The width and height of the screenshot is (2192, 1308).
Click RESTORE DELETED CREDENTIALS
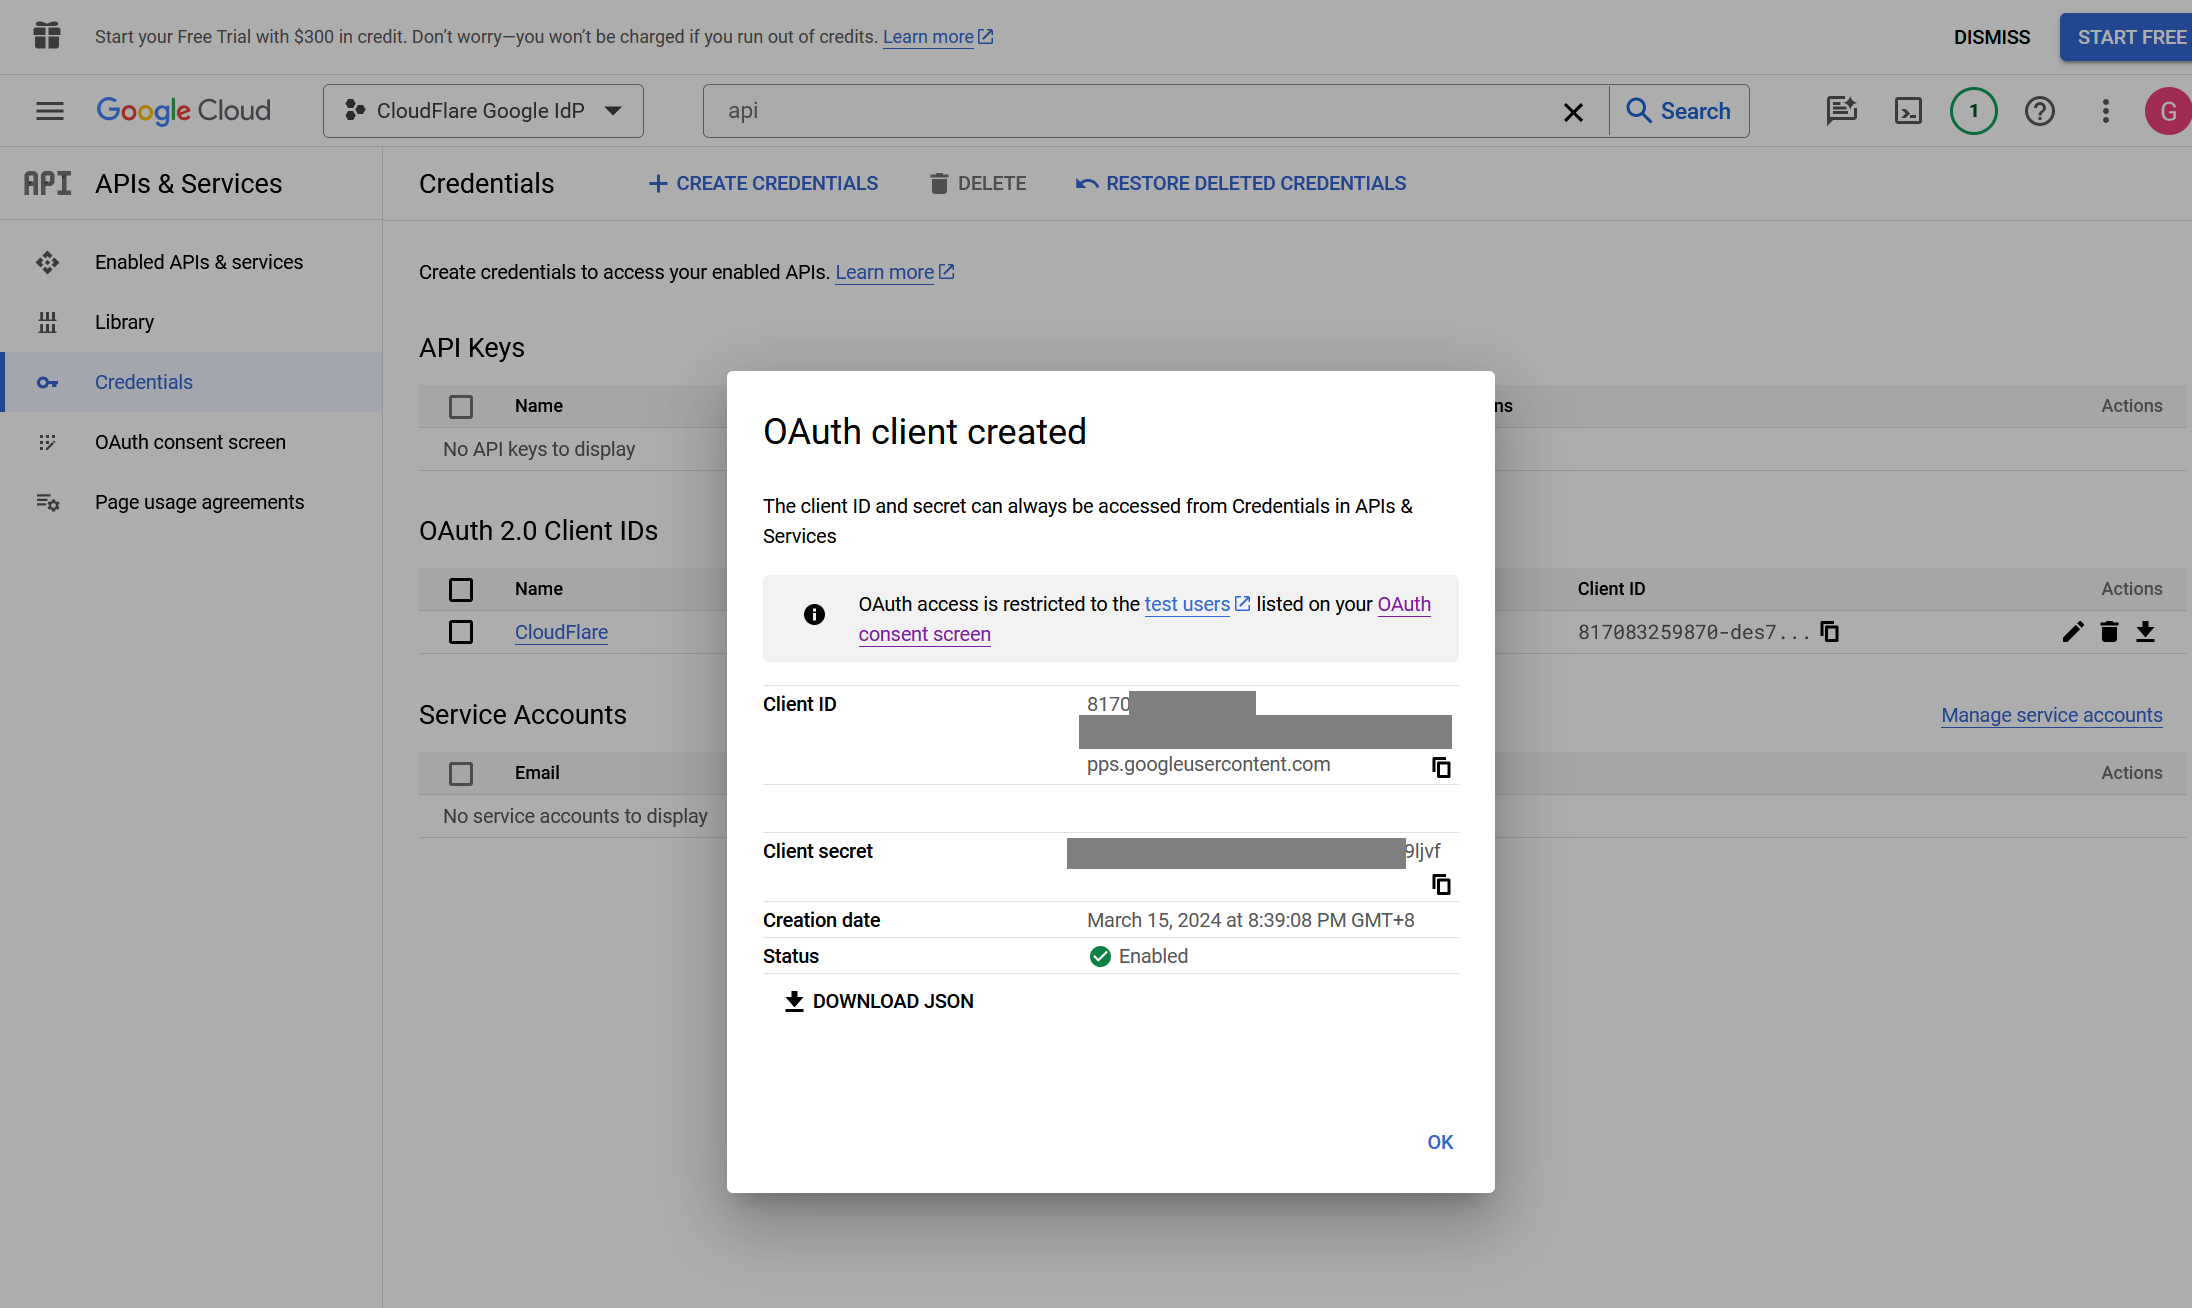(1241, 183)
